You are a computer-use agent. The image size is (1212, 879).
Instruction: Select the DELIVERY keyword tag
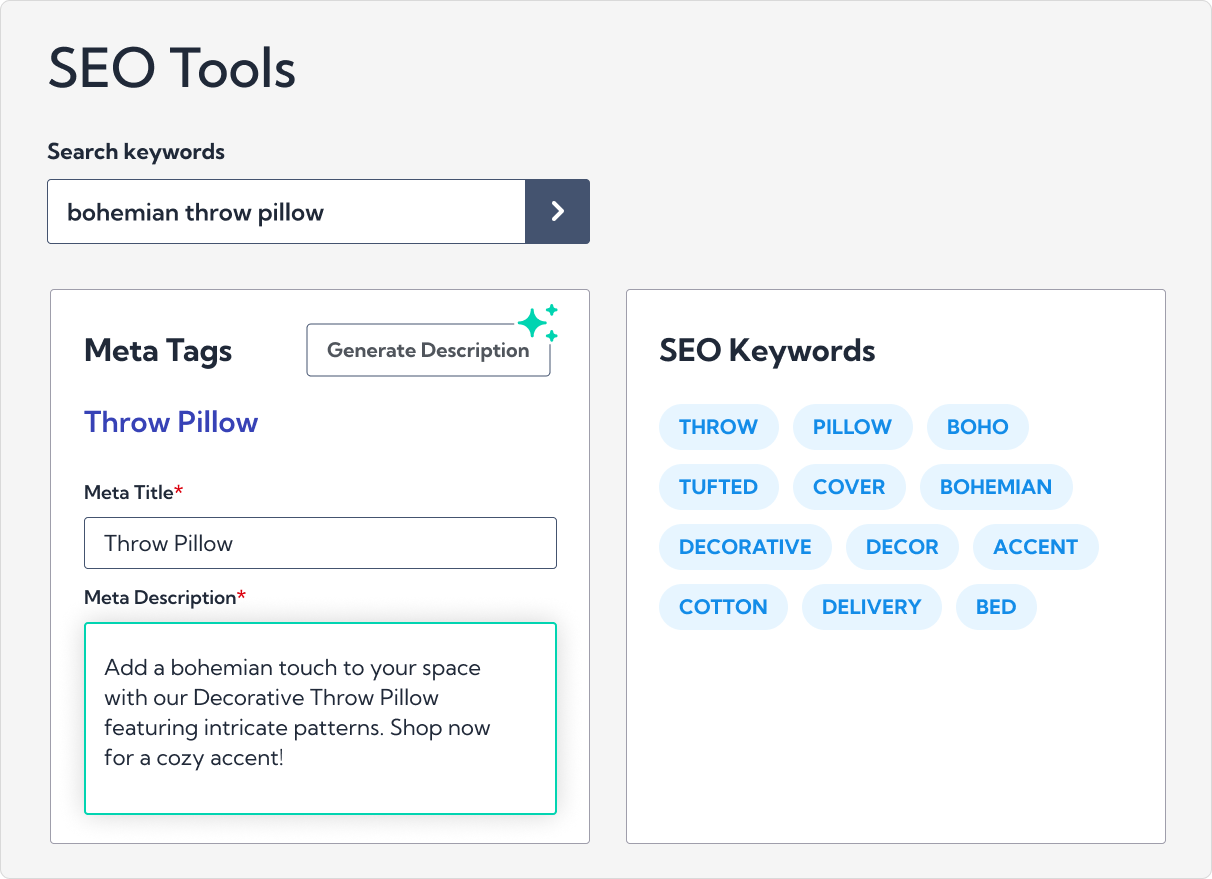pyautogui.click(x=871, y=607)
